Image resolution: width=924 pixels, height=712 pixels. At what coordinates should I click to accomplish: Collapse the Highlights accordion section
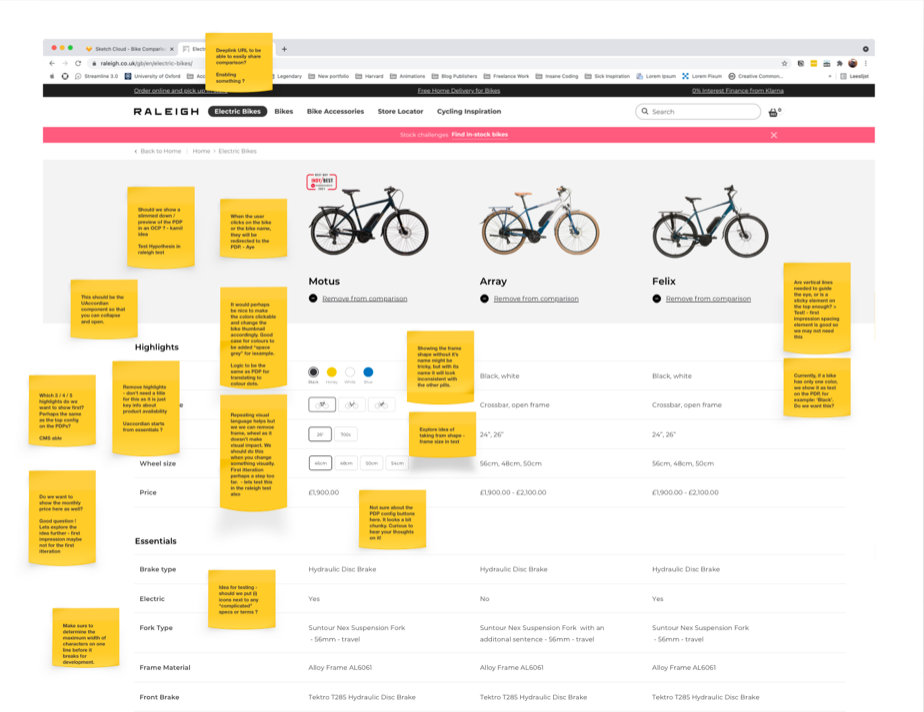pos(156,347)
